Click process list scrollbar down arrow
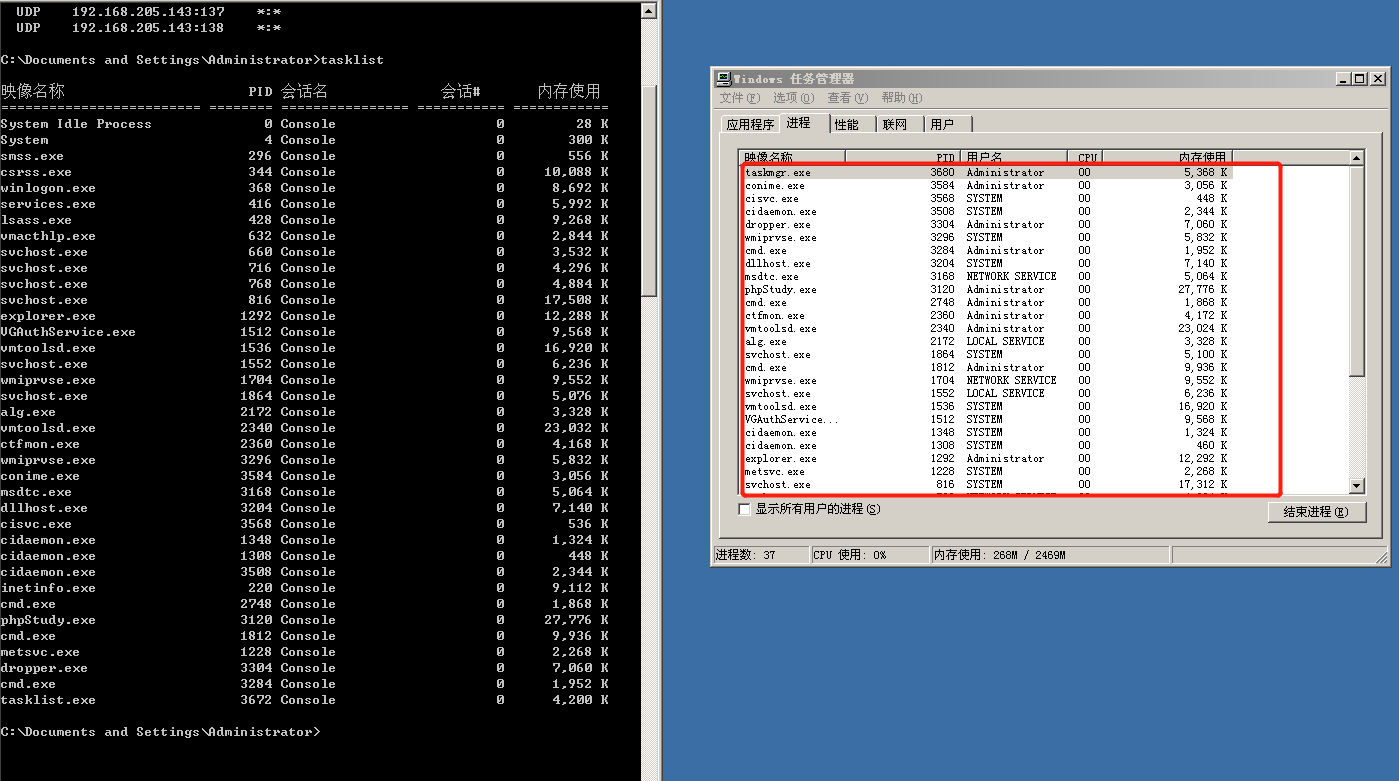 (1358, 487)
